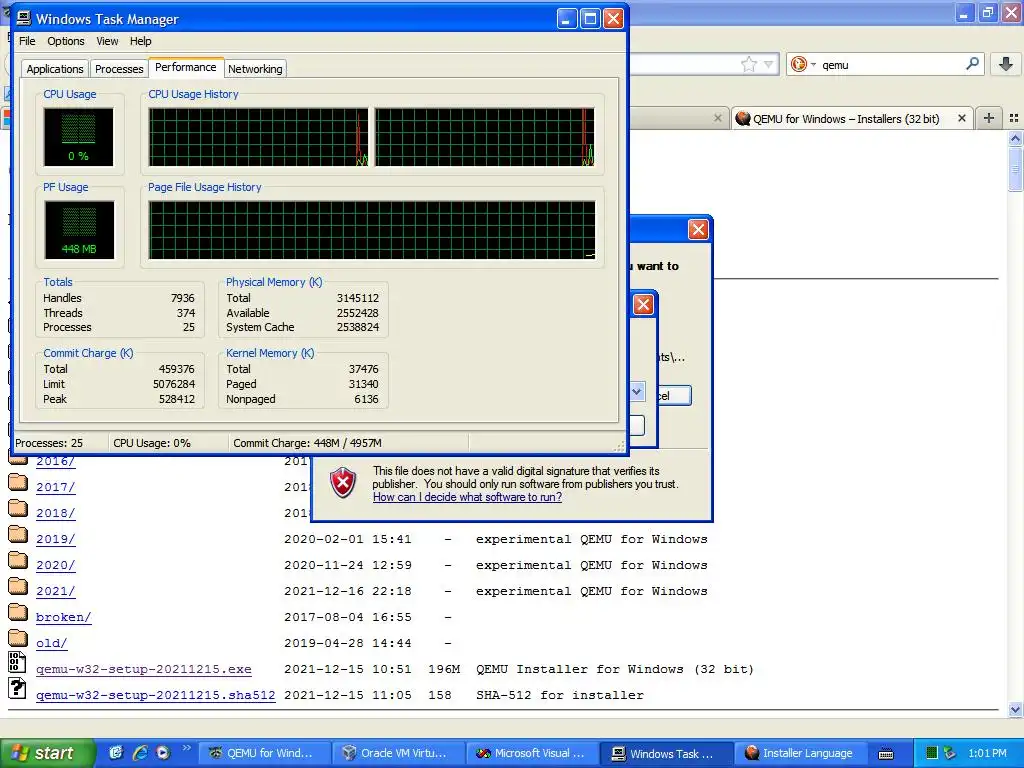Open the View menu in Task Manager
Viewport: 1024px width, 768px height.
coord(107,41)
